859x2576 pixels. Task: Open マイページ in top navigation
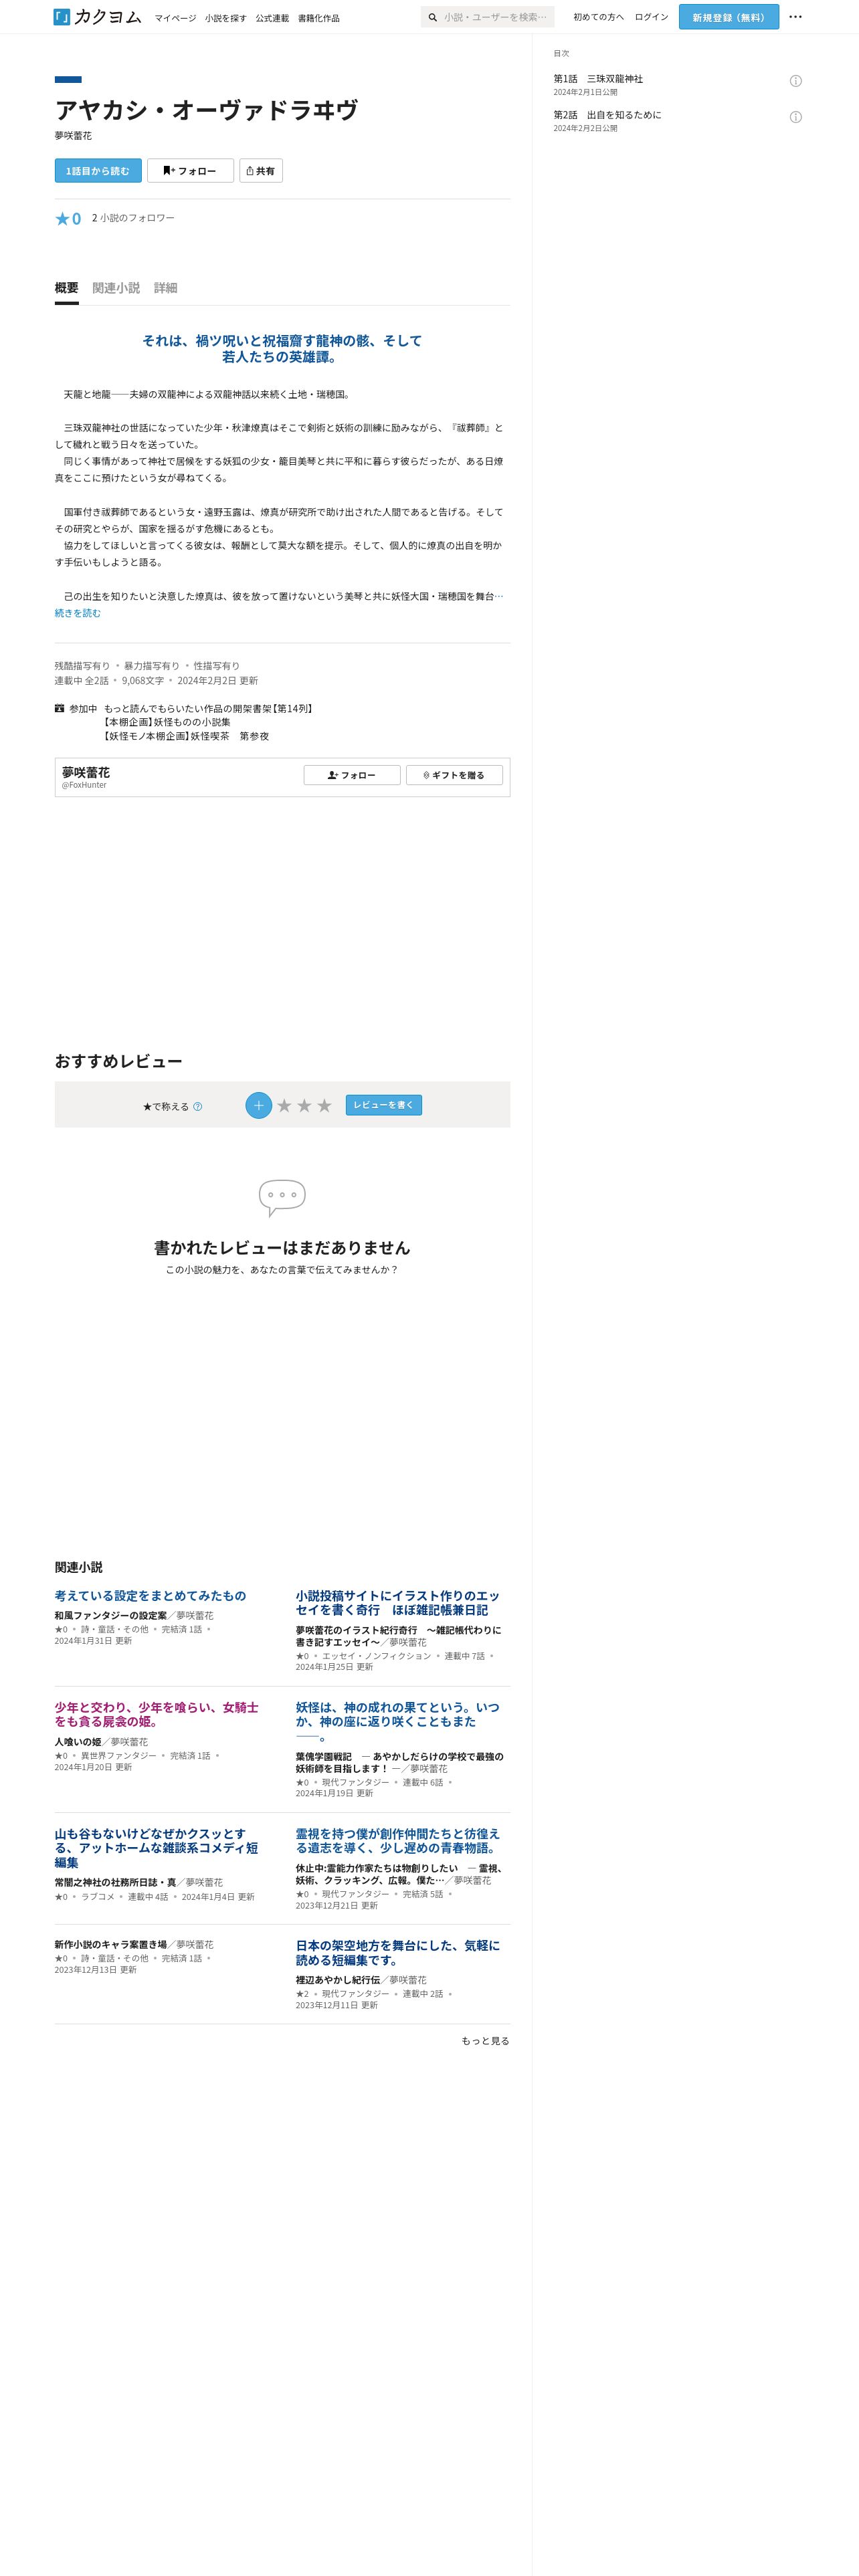click(175, 18)
